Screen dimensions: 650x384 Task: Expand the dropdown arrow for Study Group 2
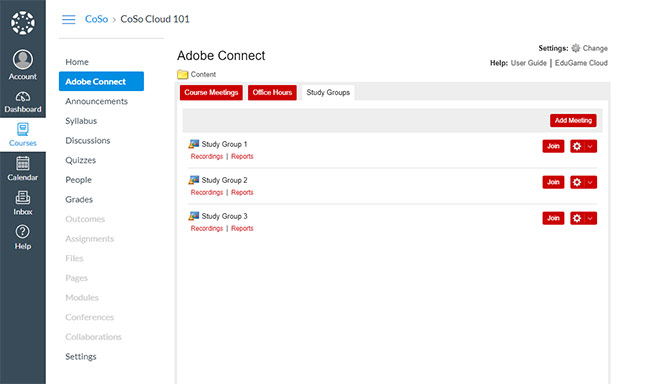click(590, 182)
